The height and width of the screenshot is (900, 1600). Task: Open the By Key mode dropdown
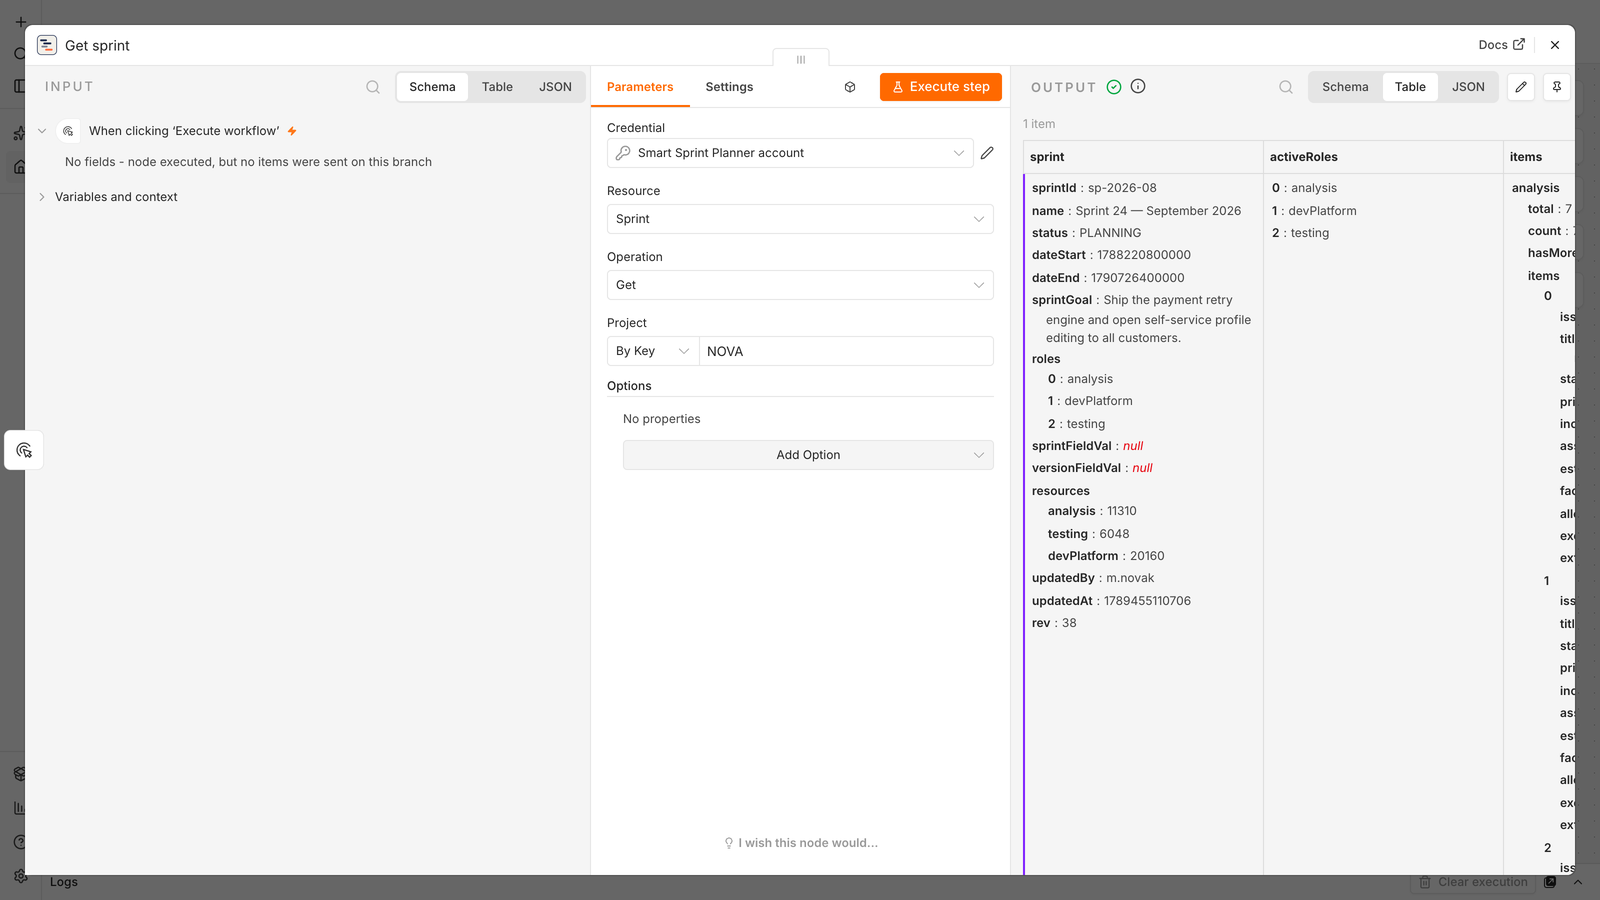[x=653, y=351]
